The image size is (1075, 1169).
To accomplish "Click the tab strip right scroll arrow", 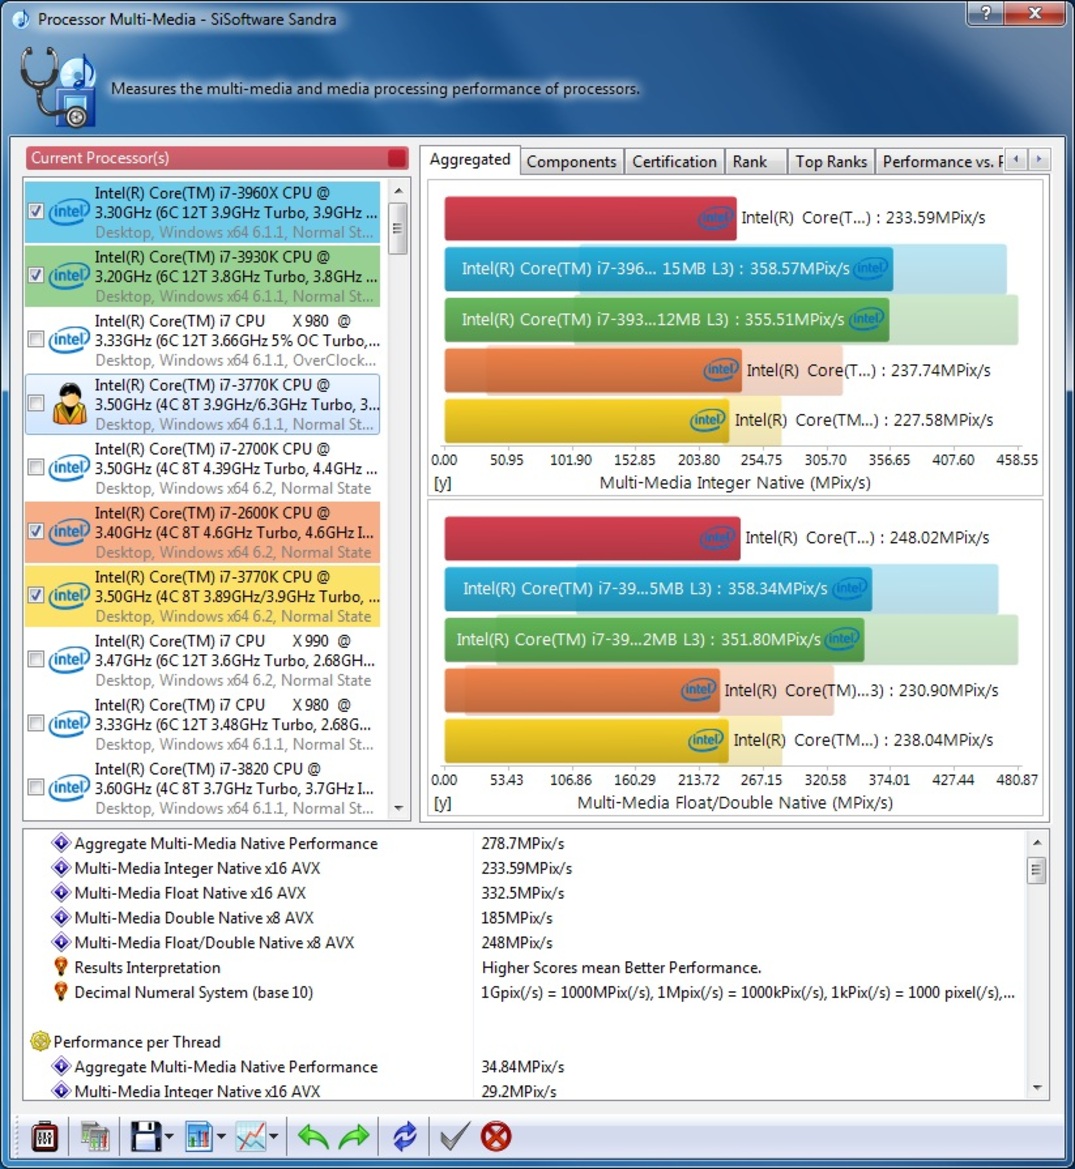I will (1038, 159).
